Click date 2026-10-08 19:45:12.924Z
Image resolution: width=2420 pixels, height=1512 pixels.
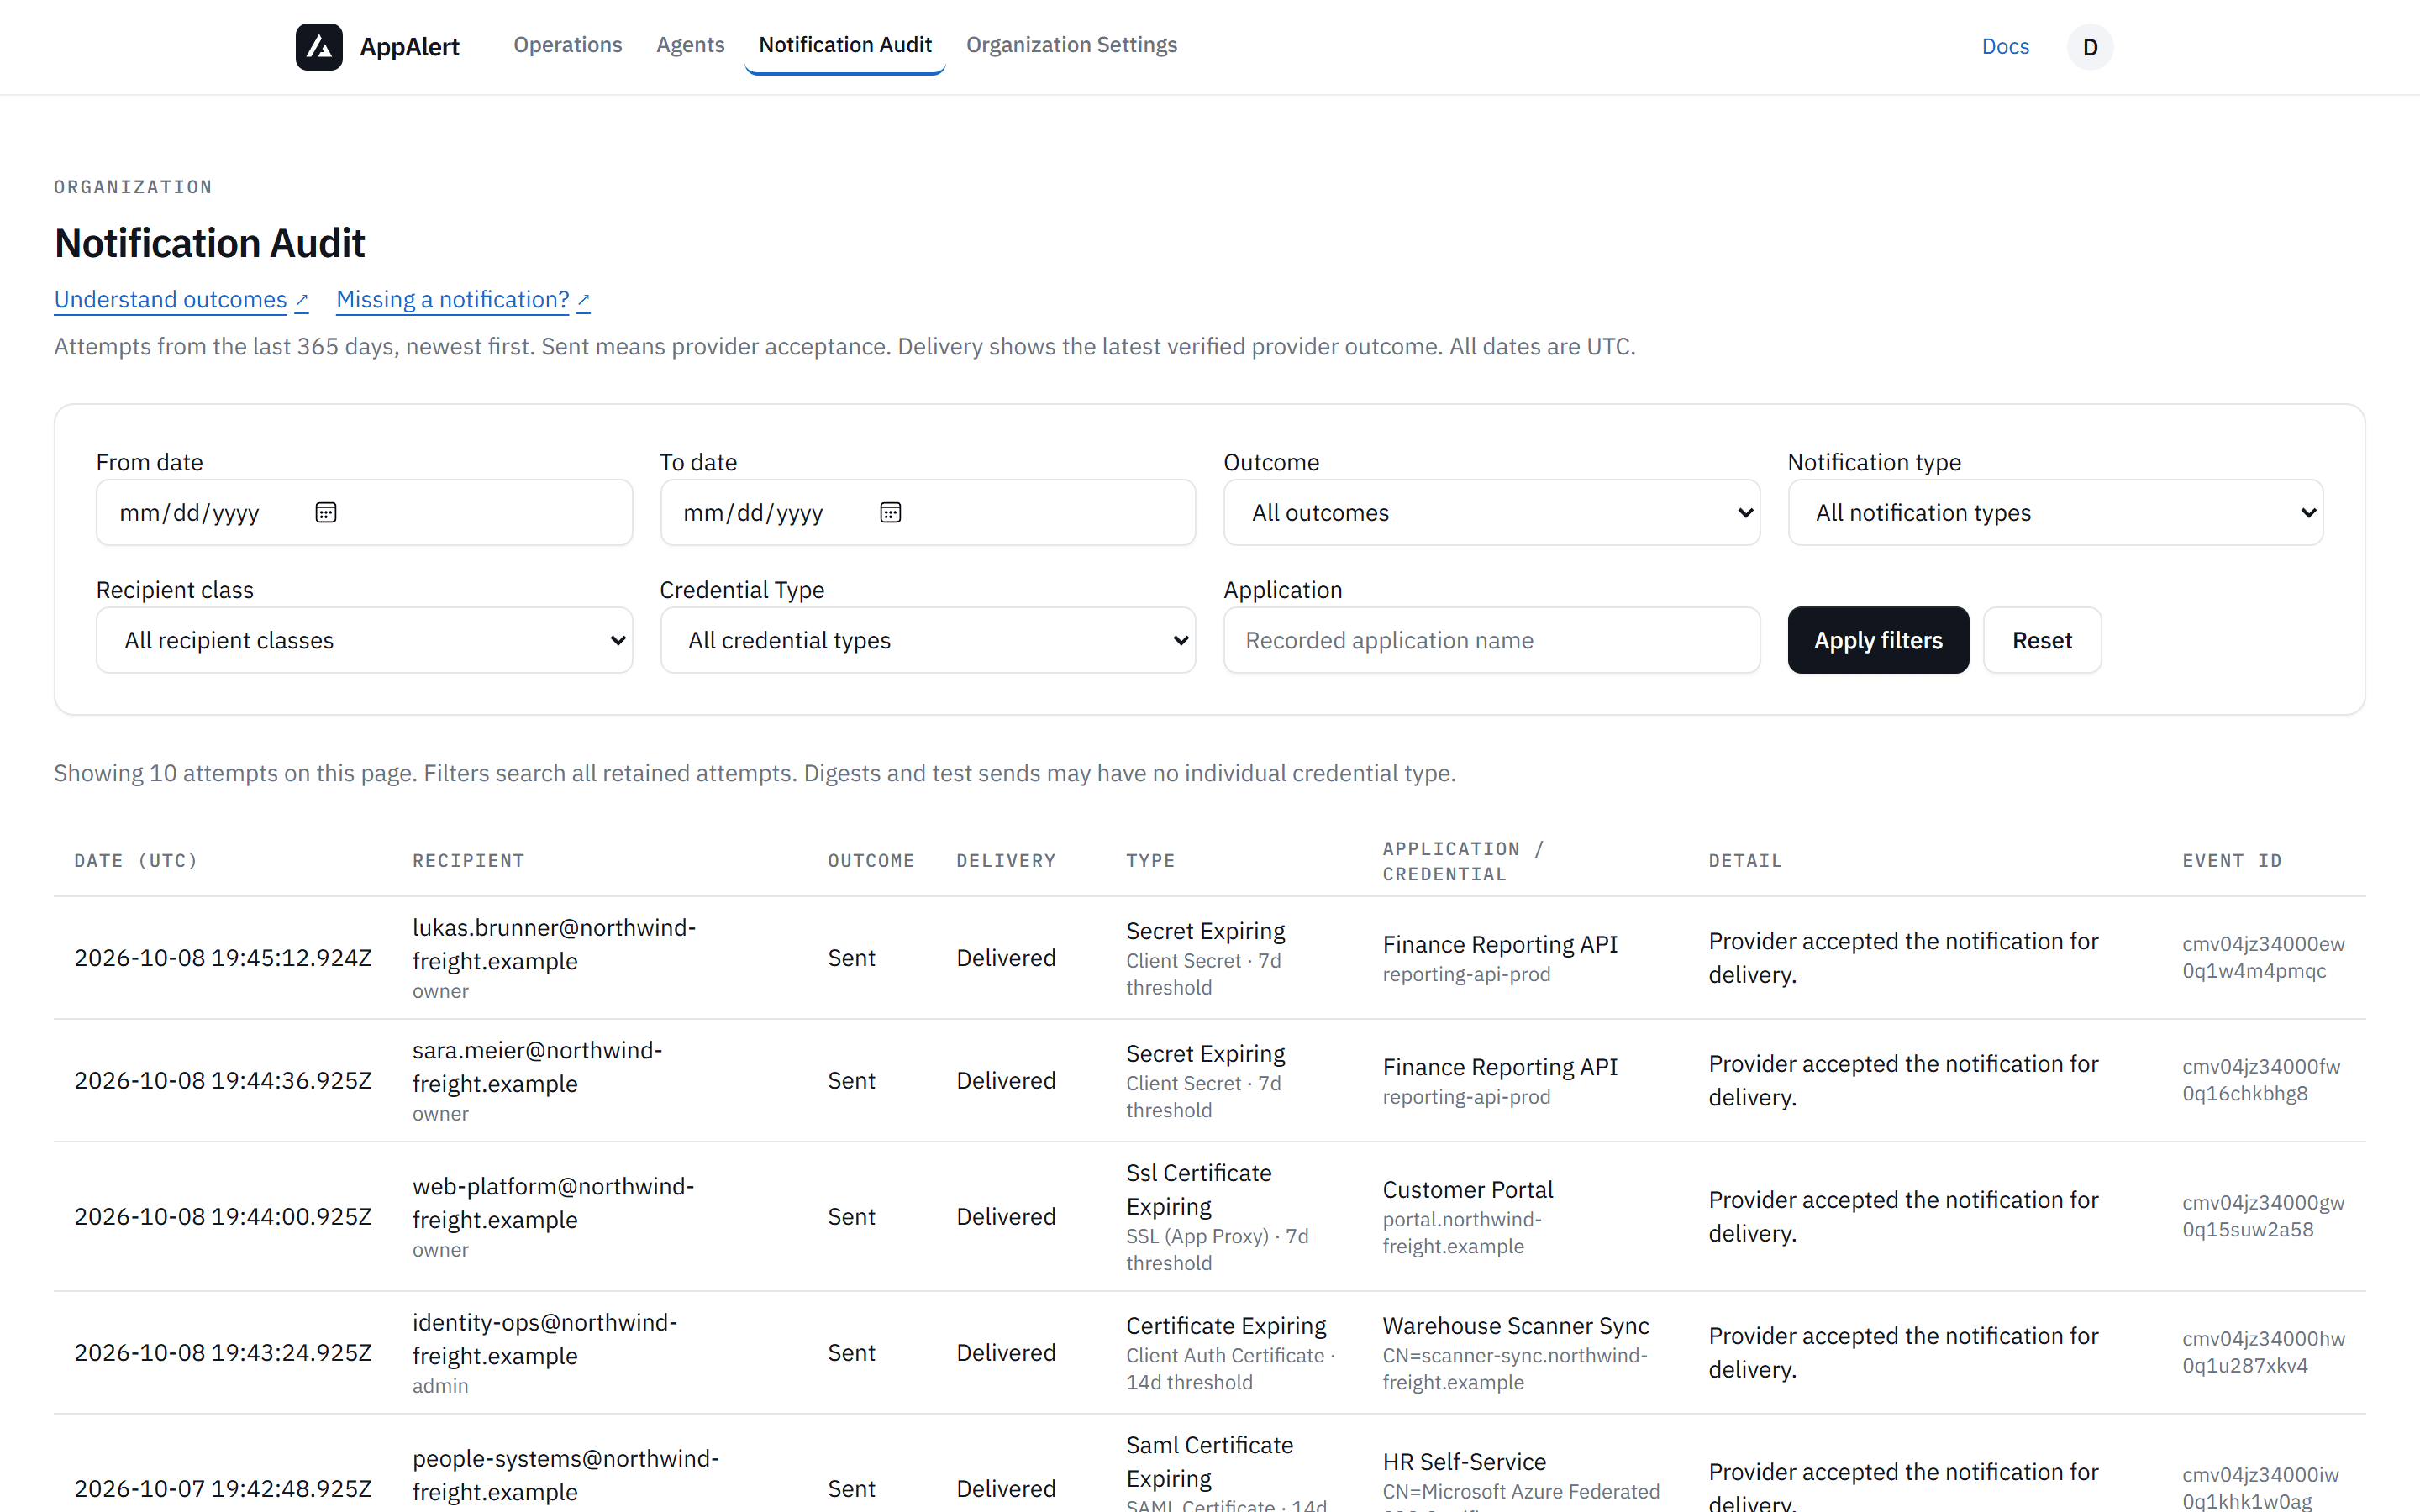click(x=223, y=958)
